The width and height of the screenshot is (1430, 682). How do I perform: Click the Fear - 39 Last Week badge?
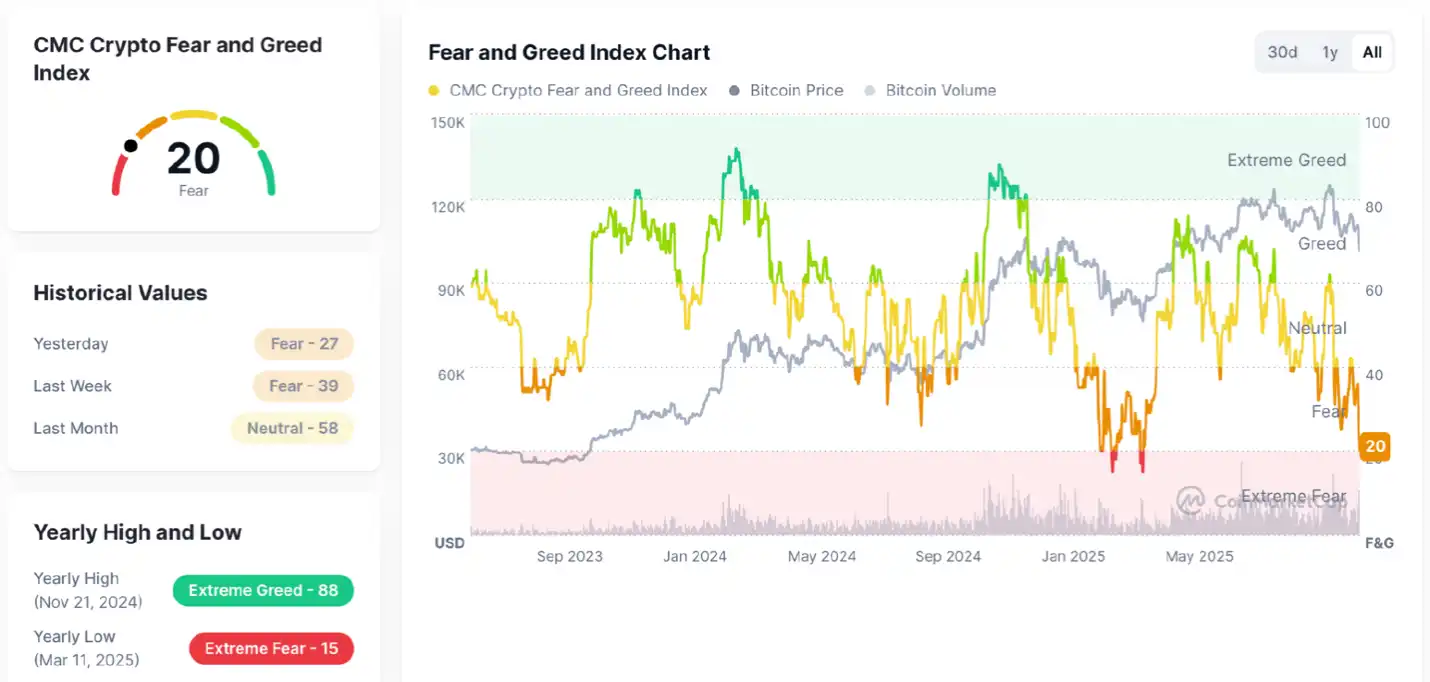pyautogui.click(x=303, y=385)
